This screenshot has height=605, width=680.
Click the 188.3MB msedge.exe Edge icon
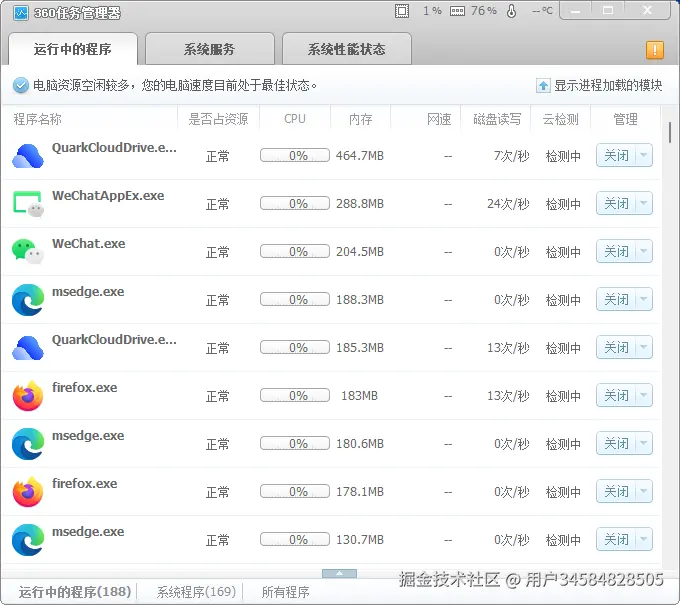coord(28,300)
